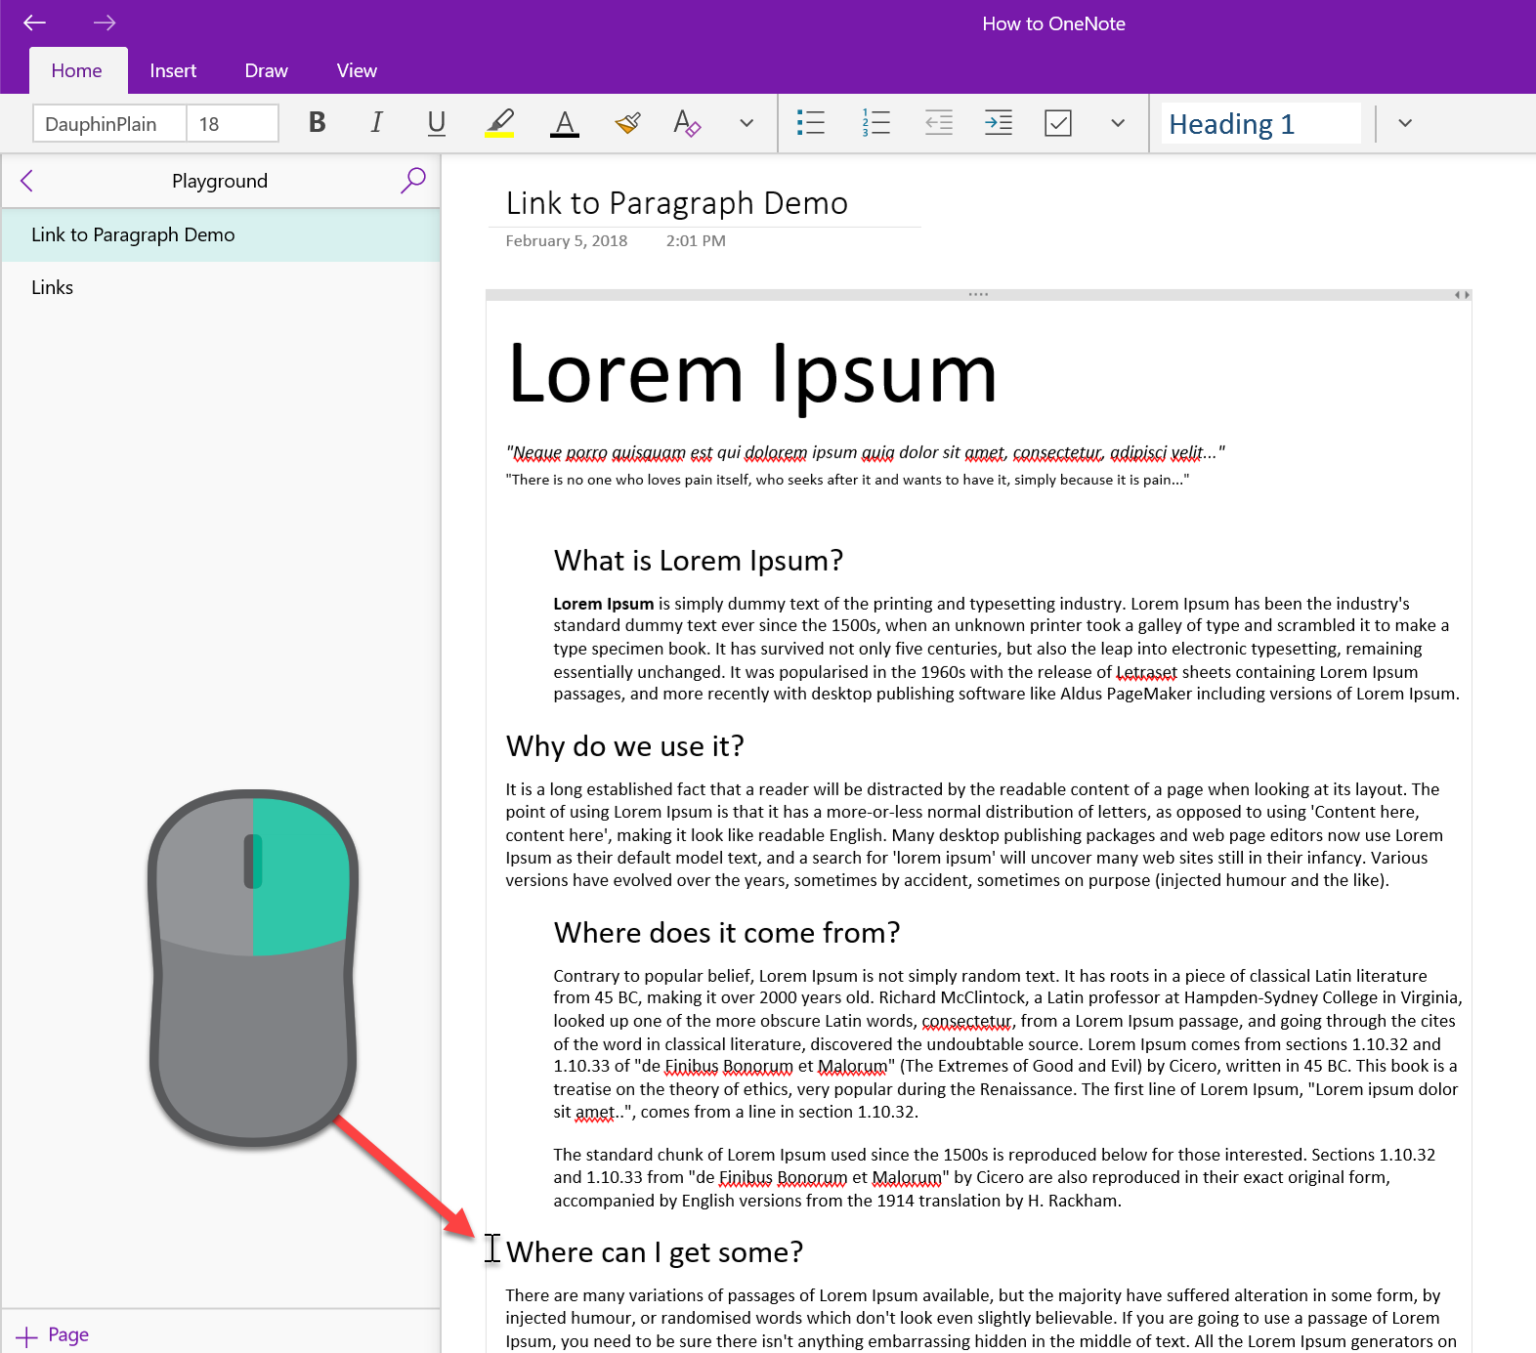Apply text highlighting
The width and height of the screenshot is (1536, 1353).
click(x=500, y=122)
